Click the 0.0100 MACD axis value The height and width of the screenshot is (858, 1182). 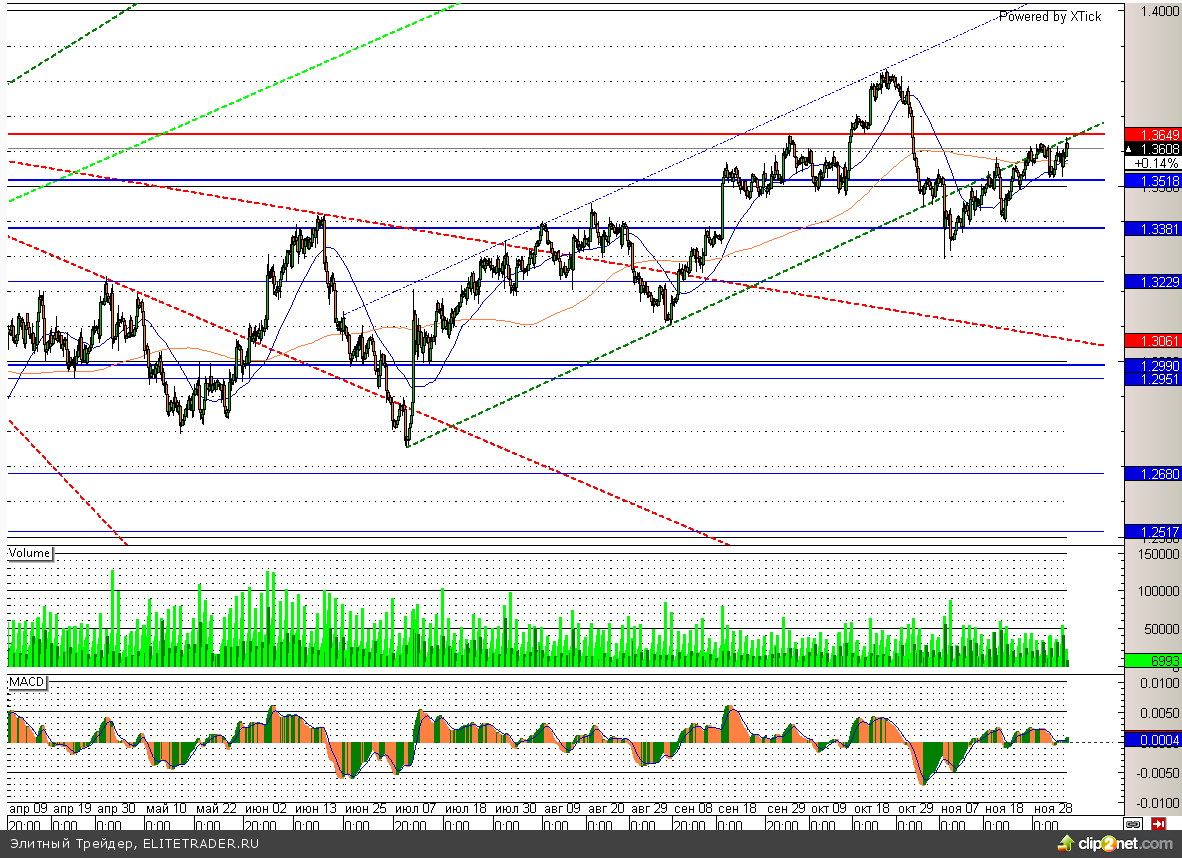coord(1159,683)
